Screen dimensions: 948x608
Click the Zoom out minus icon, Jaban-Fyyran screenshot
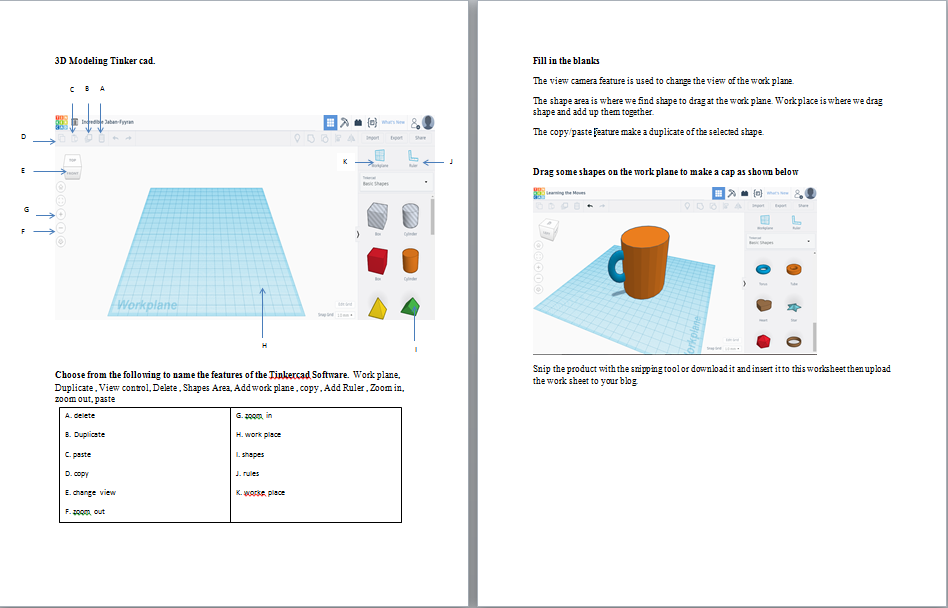click(60, 228)
